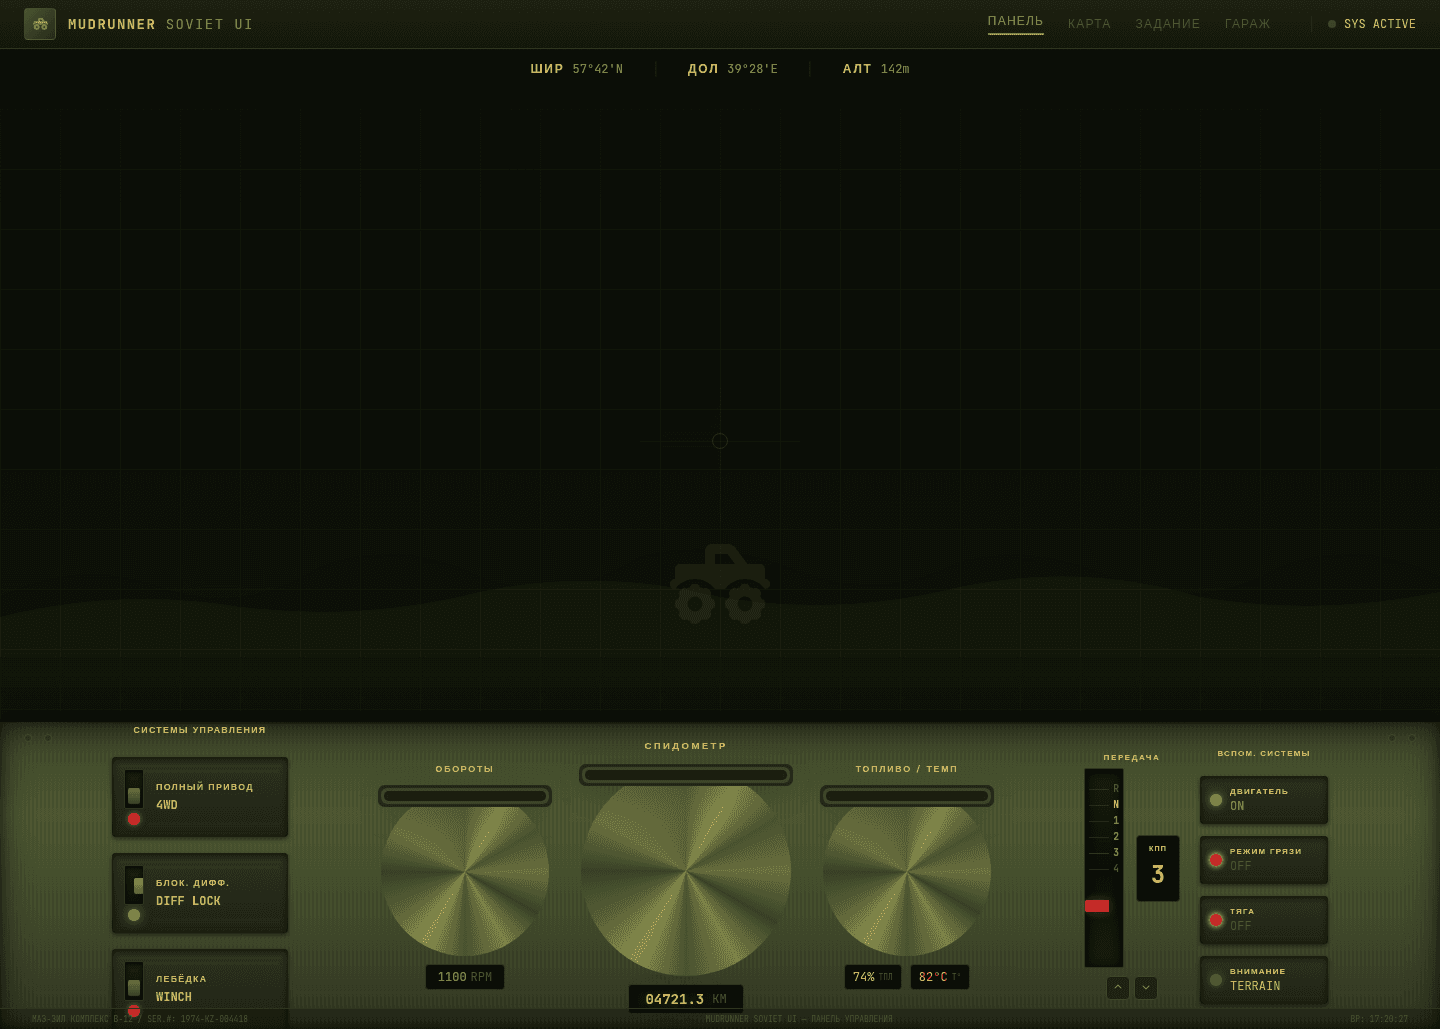1440x1029 pixels.
Task: Click the Mudrunner truck logo icon
Action: [x=40, y=24]
